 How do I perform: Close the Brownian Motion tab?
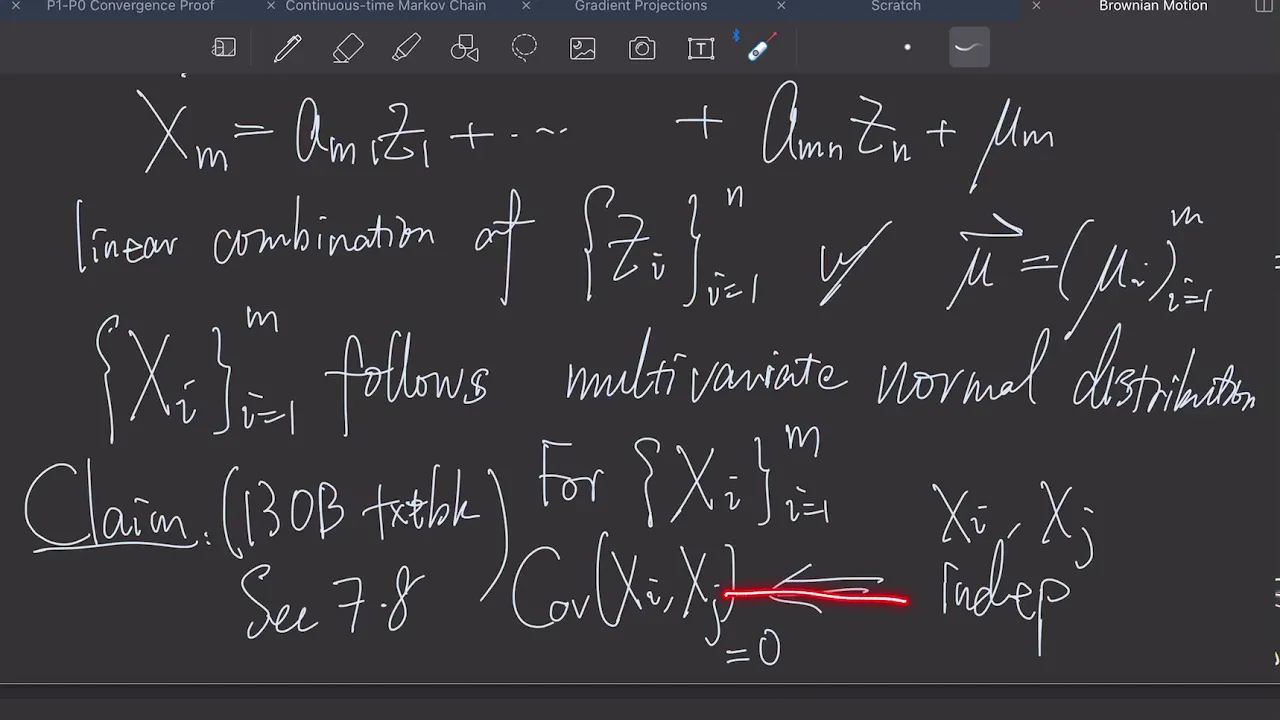click(1036, 6)
